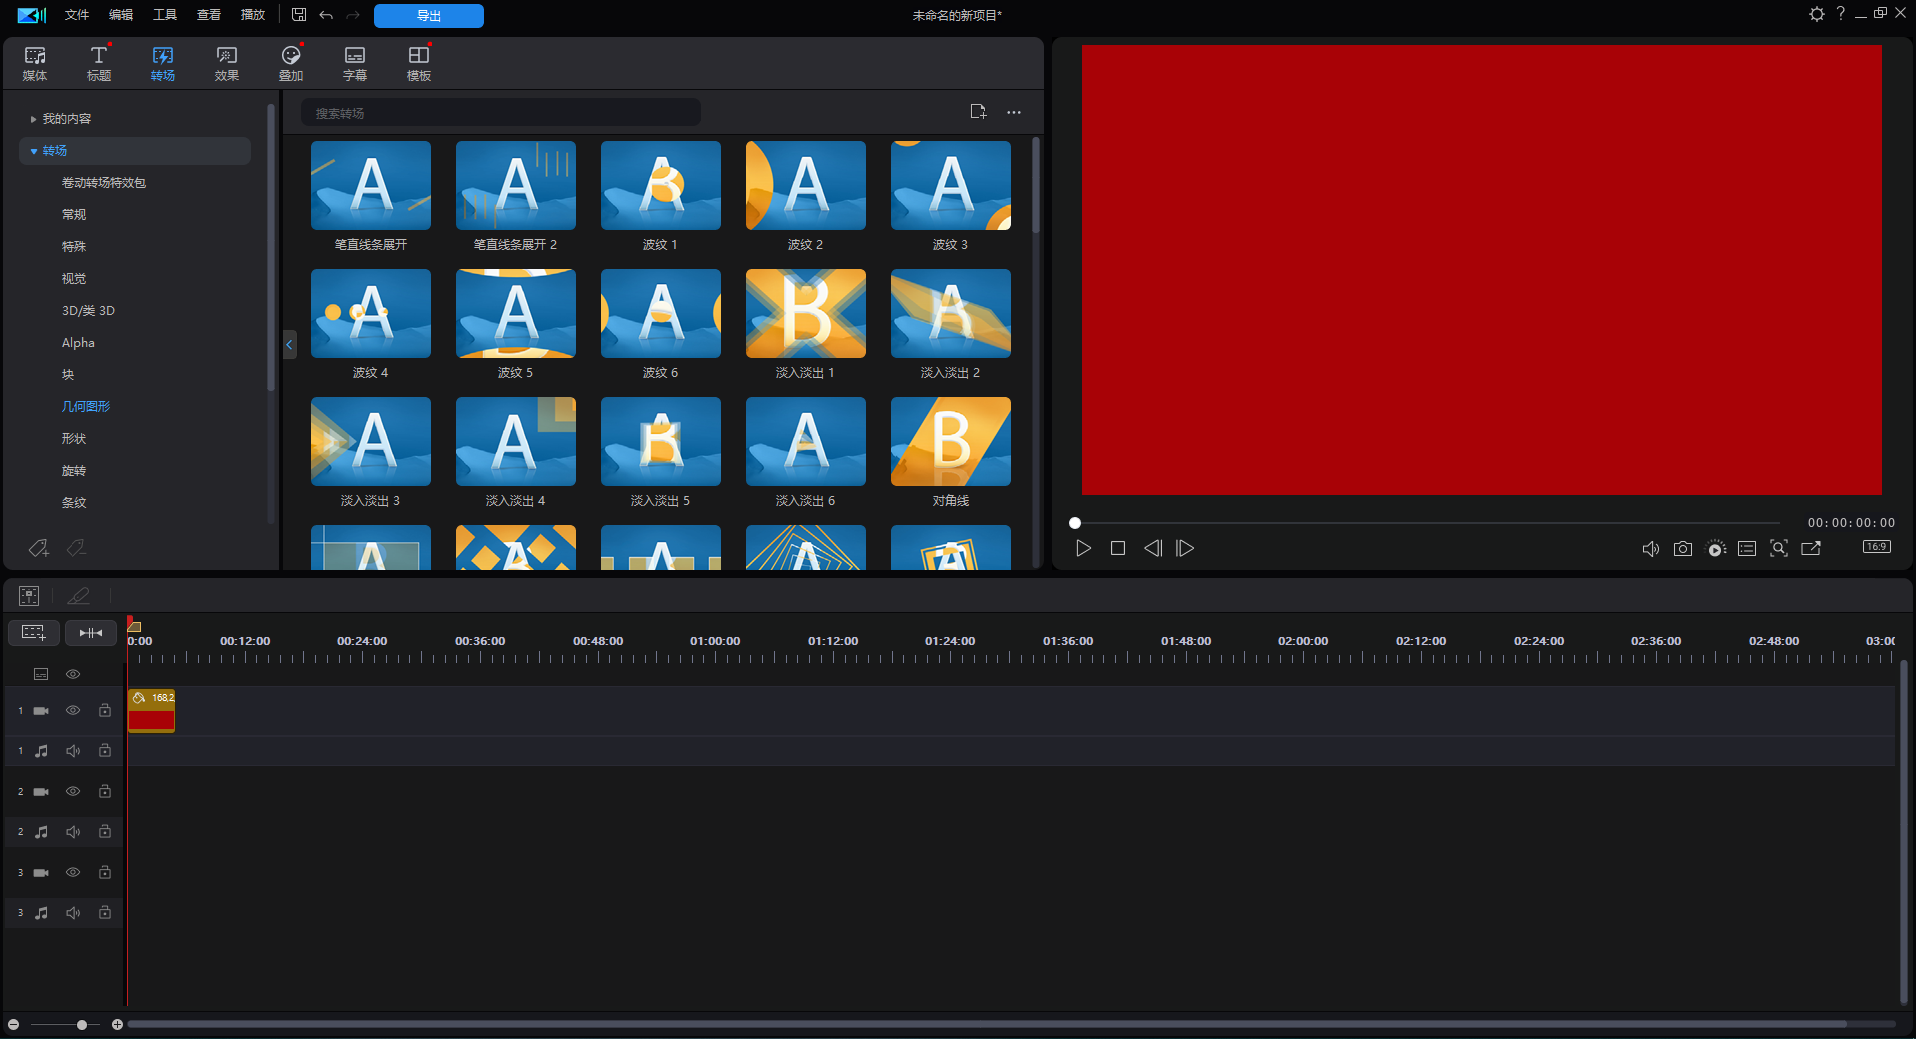This screenshot has width=1916, height=1039.
Task: Open the 媒体 media room
Action: pos(35,63)
